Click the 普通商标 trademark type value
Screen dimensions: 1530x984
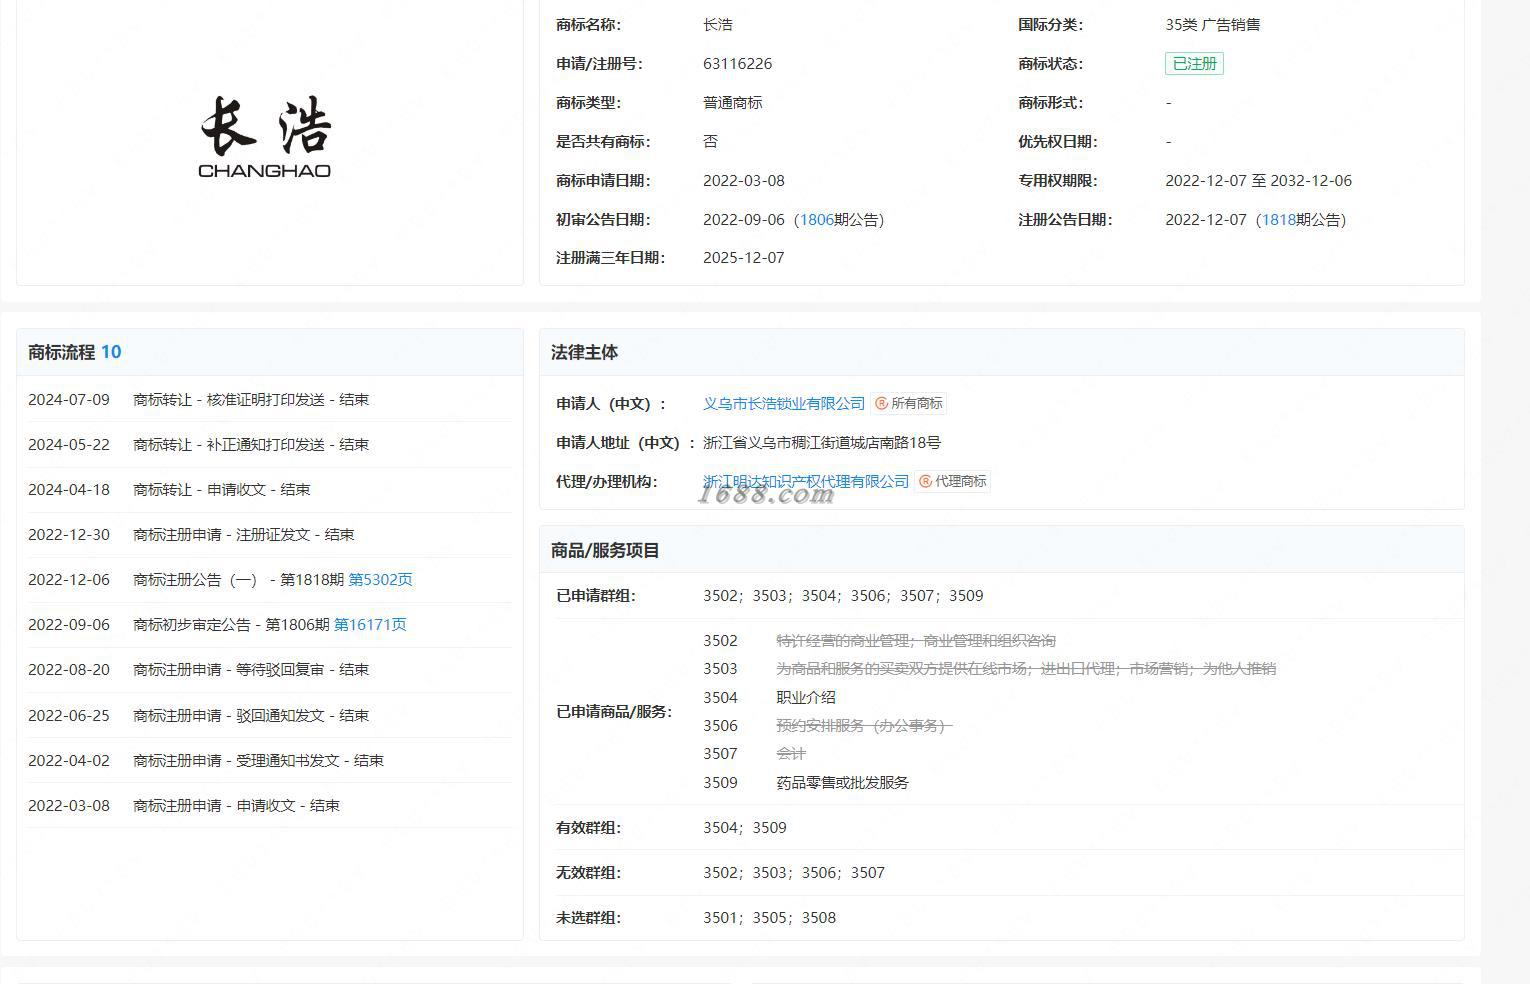733,102
